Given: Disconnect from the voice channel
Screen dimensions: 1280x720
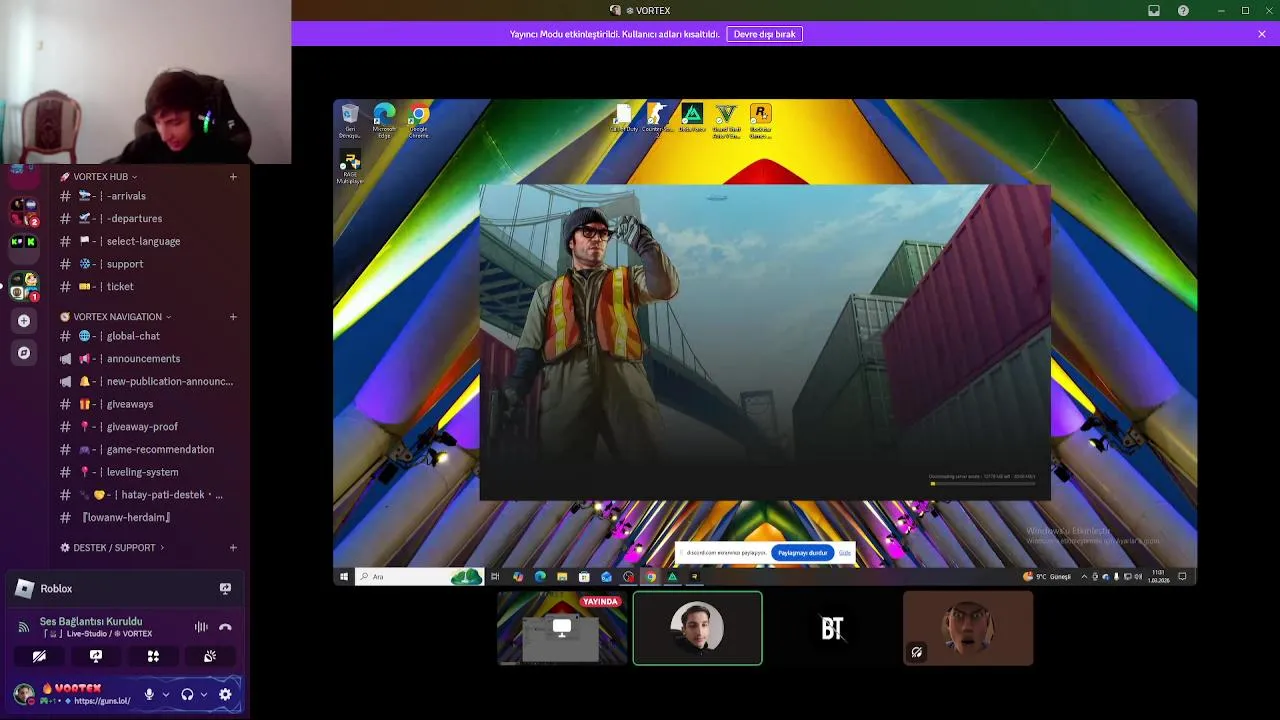Looking at the screenshot, I should tap(225, 627).
